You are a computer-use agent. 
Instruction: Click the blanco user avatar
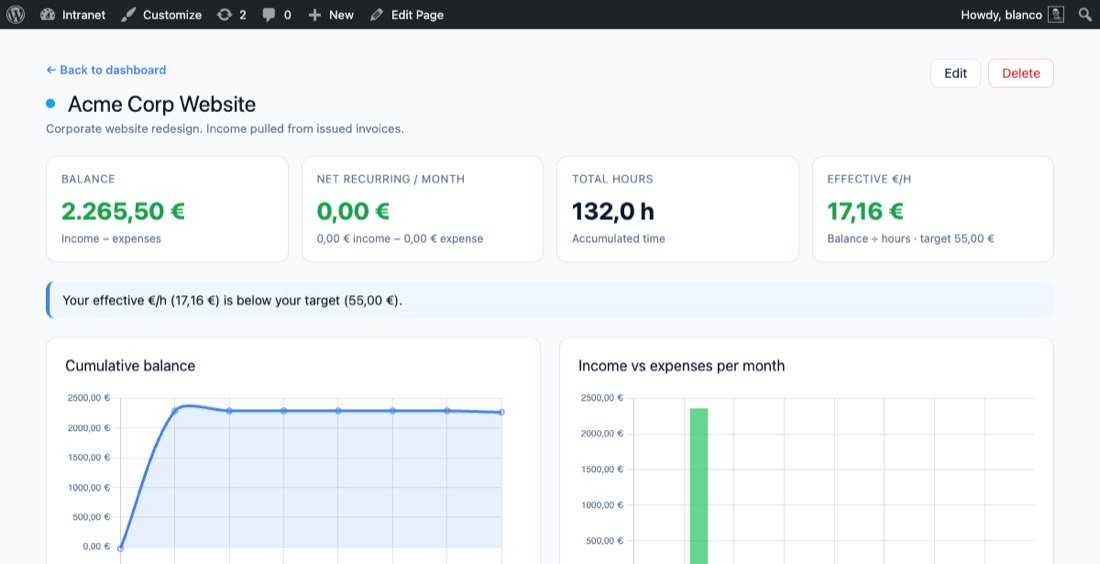coord(1056,15)
